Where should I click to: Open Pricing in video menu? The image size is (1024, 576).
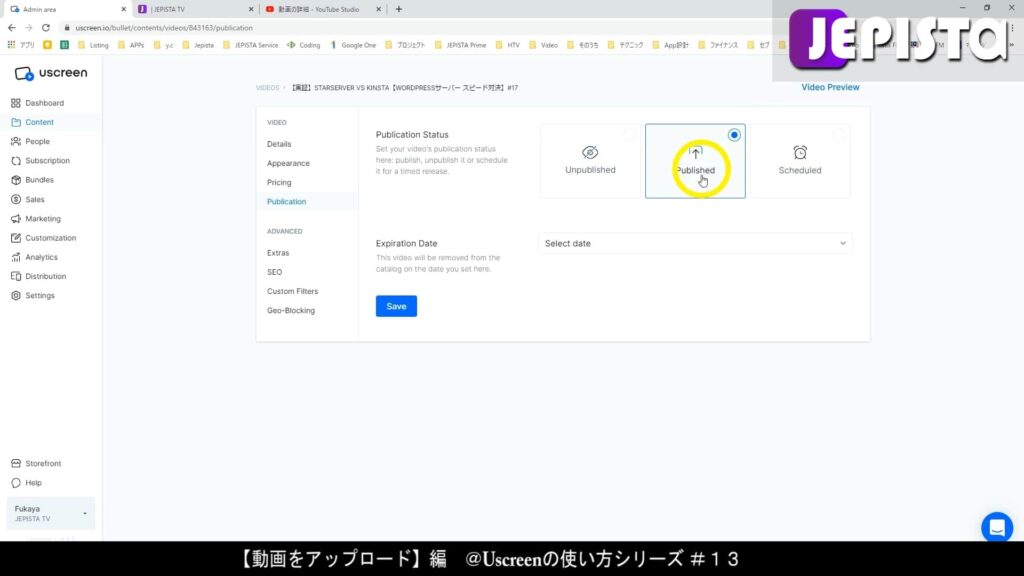click(279, 183)
